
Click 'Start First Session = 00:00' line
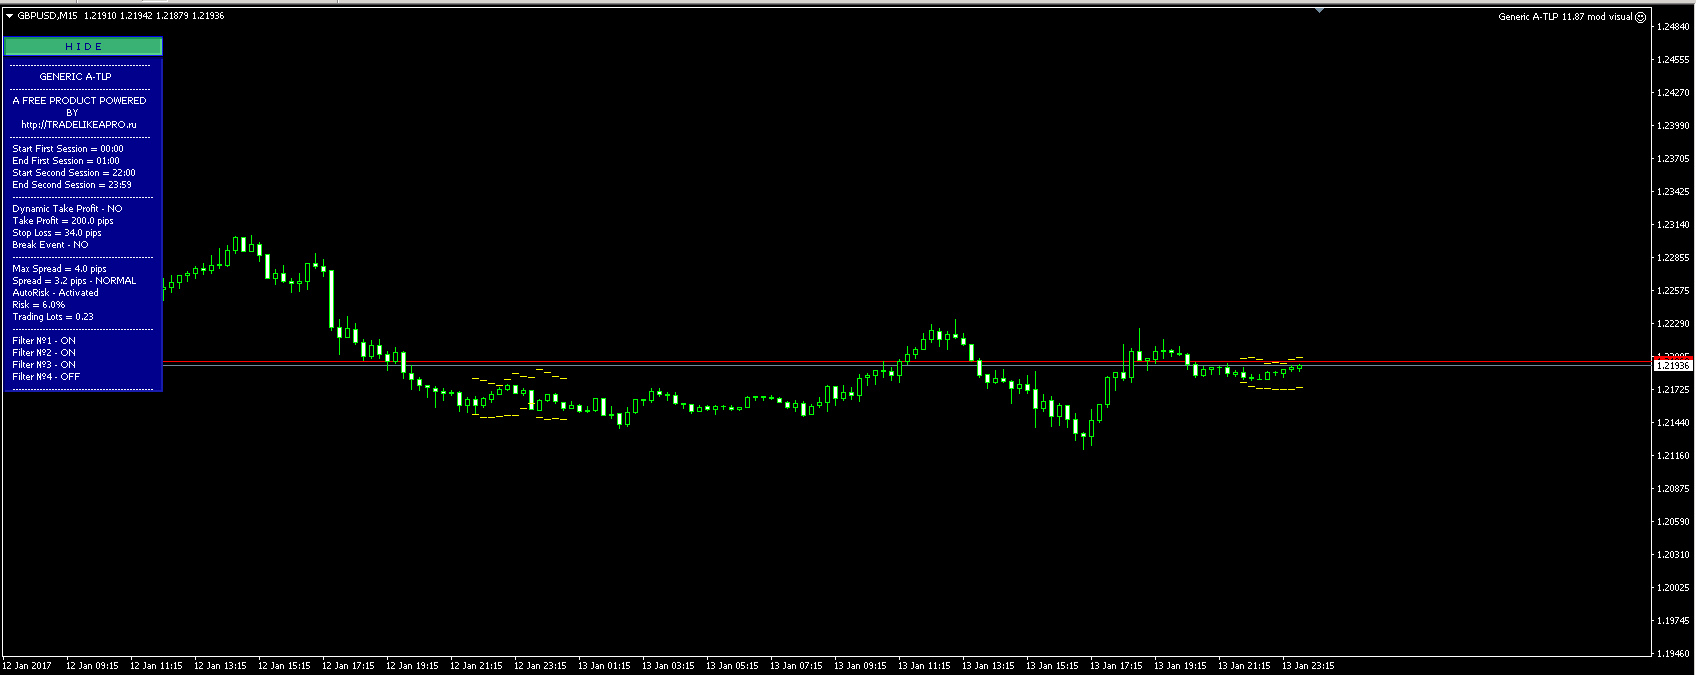point(68,149)
